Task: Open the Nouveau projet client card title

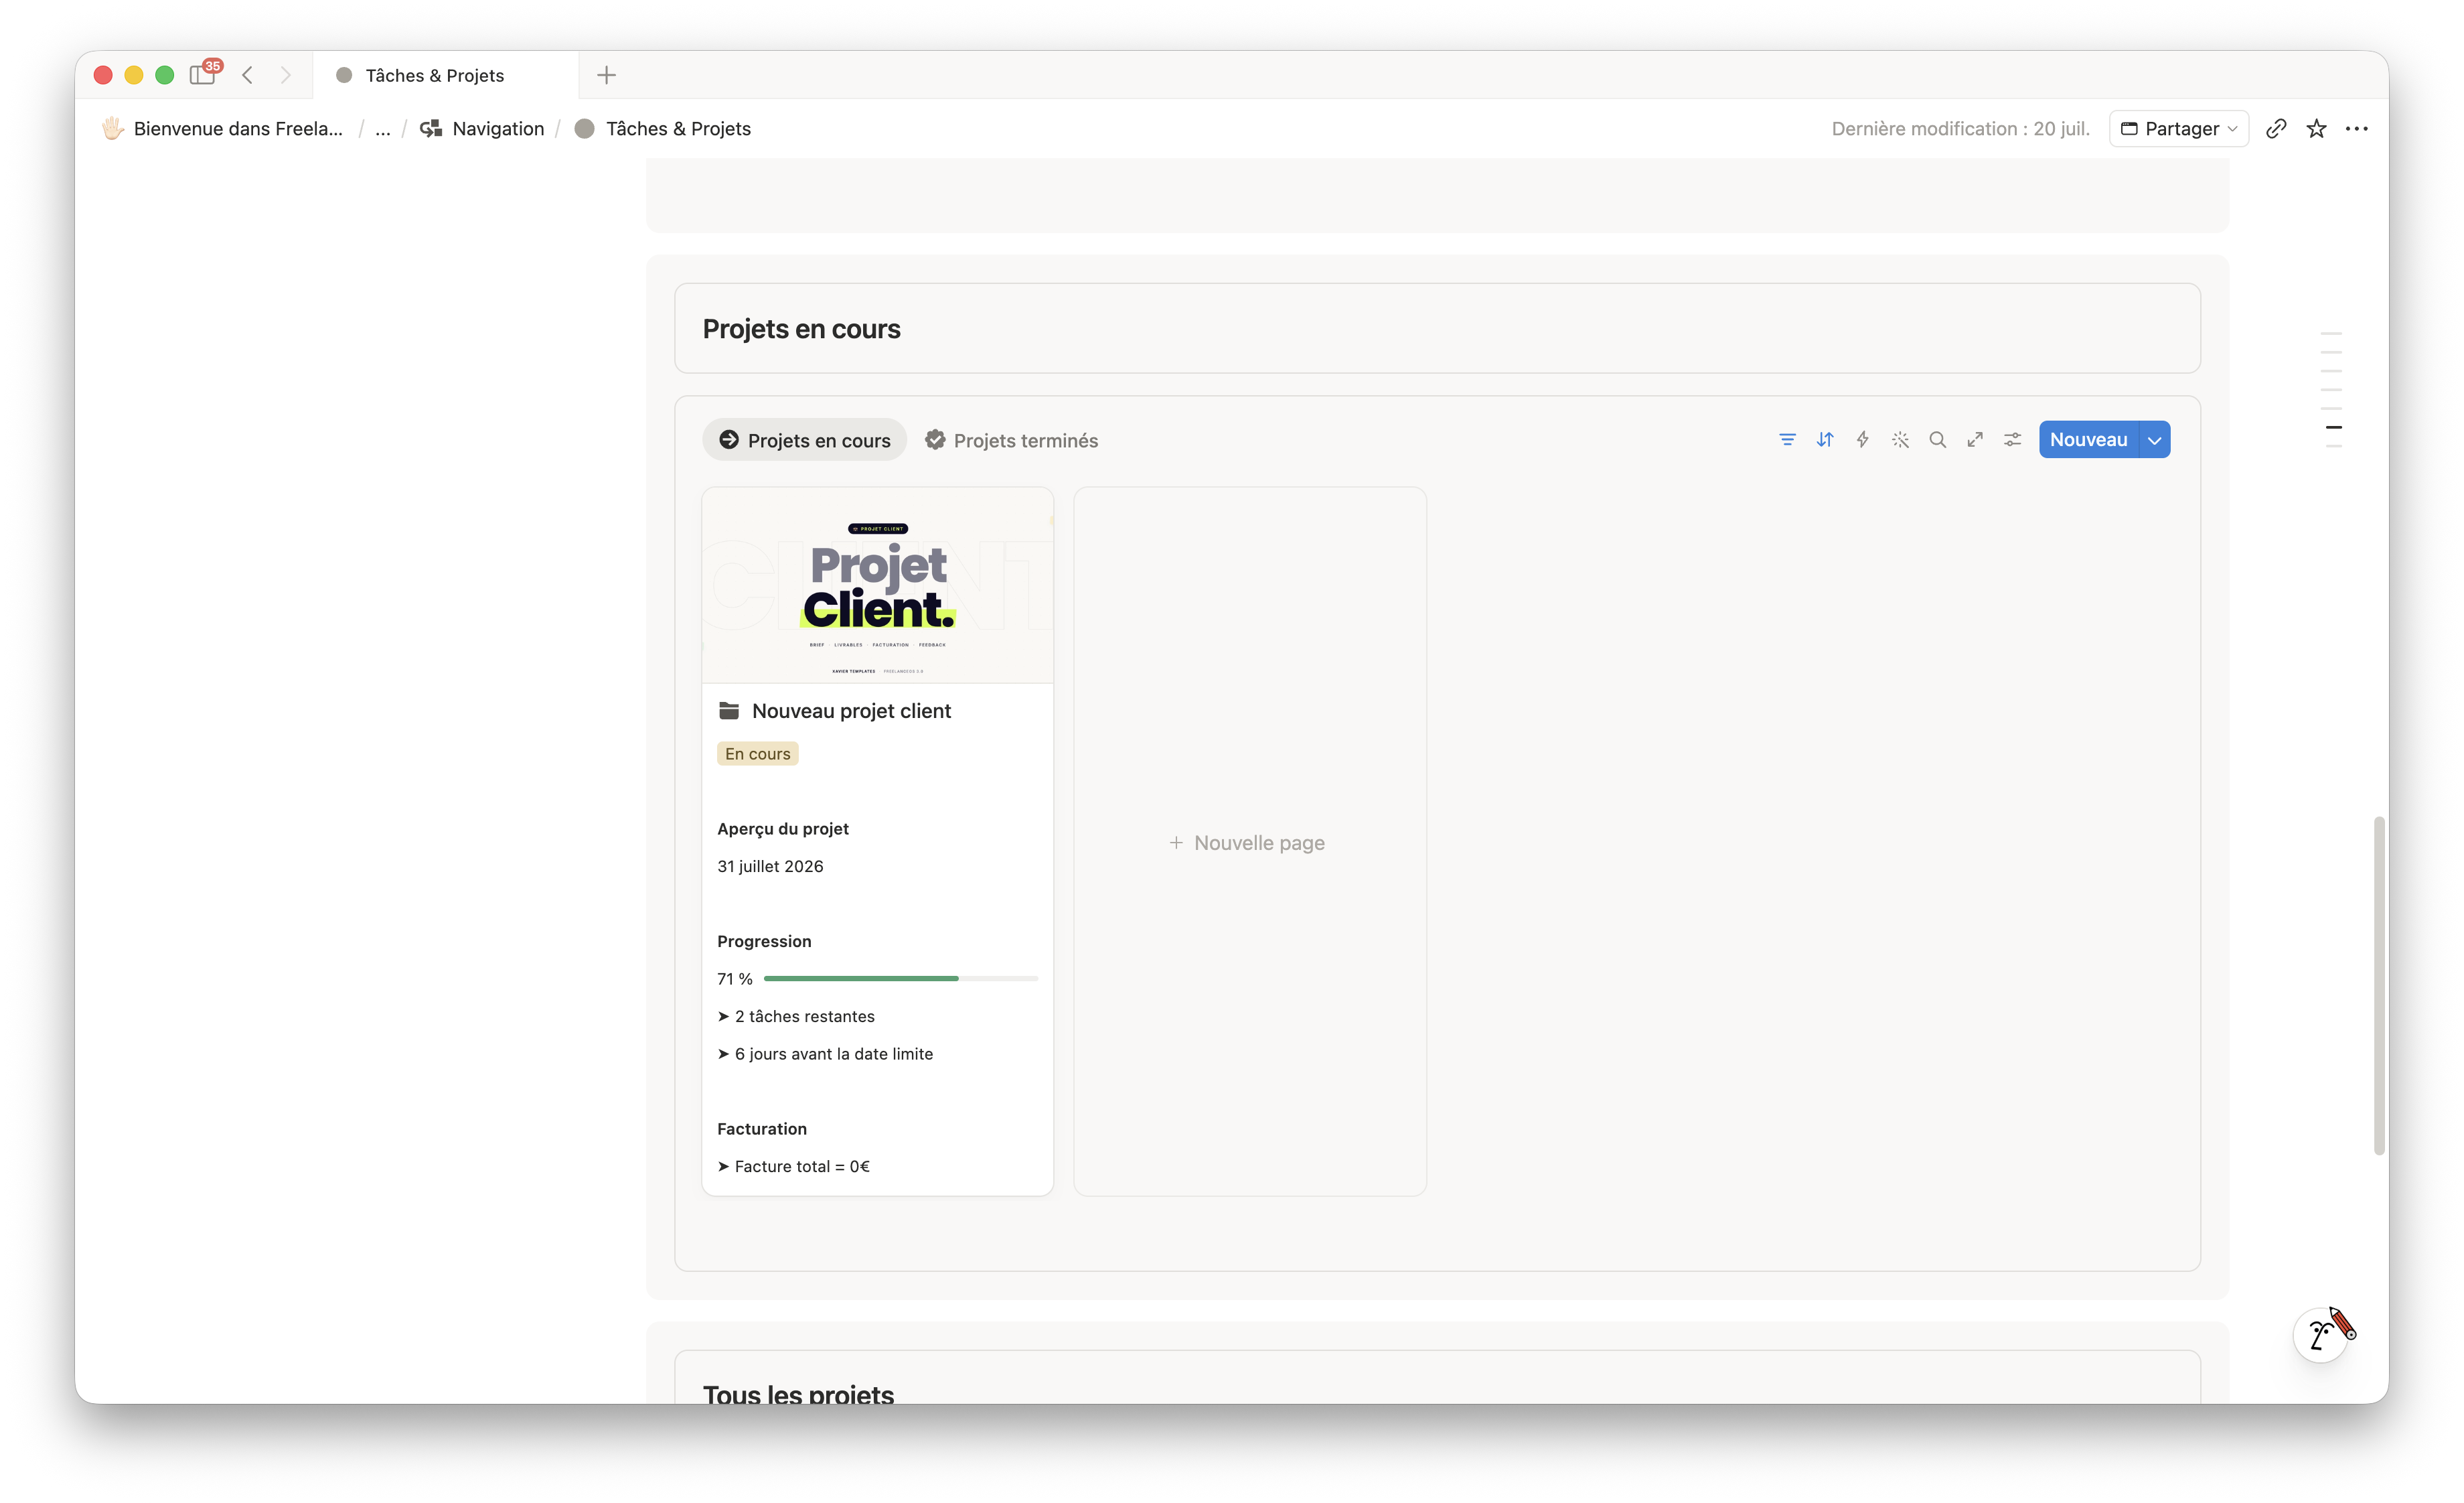Action: tap(851, 711)
